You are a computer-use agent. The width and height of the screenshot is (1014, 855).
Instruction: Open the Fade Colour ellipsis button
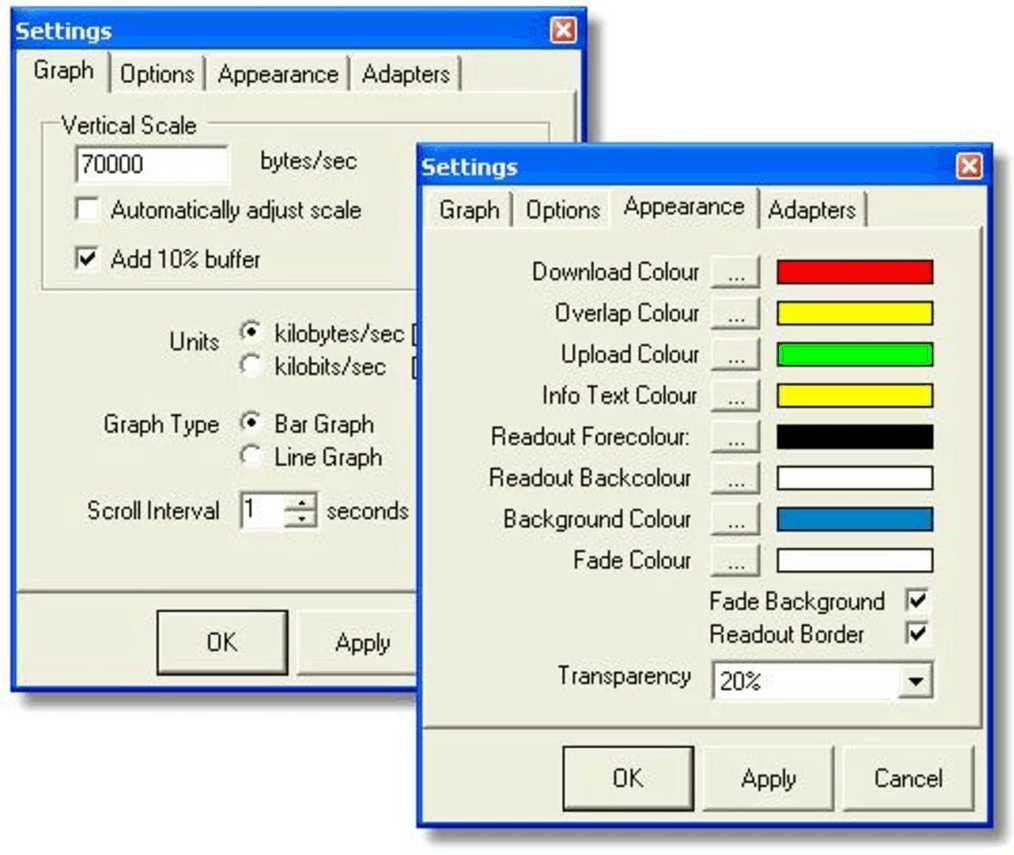click(x=735, y=561)
